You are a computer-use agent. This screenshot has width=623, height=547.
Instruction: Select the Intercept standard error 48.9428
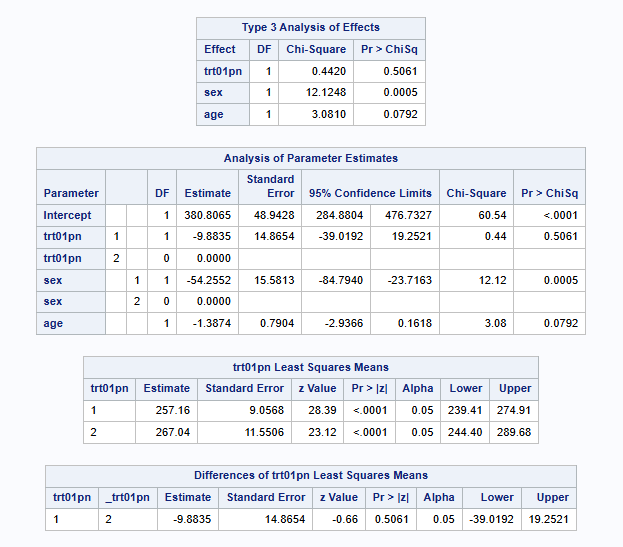pos(270,215)
